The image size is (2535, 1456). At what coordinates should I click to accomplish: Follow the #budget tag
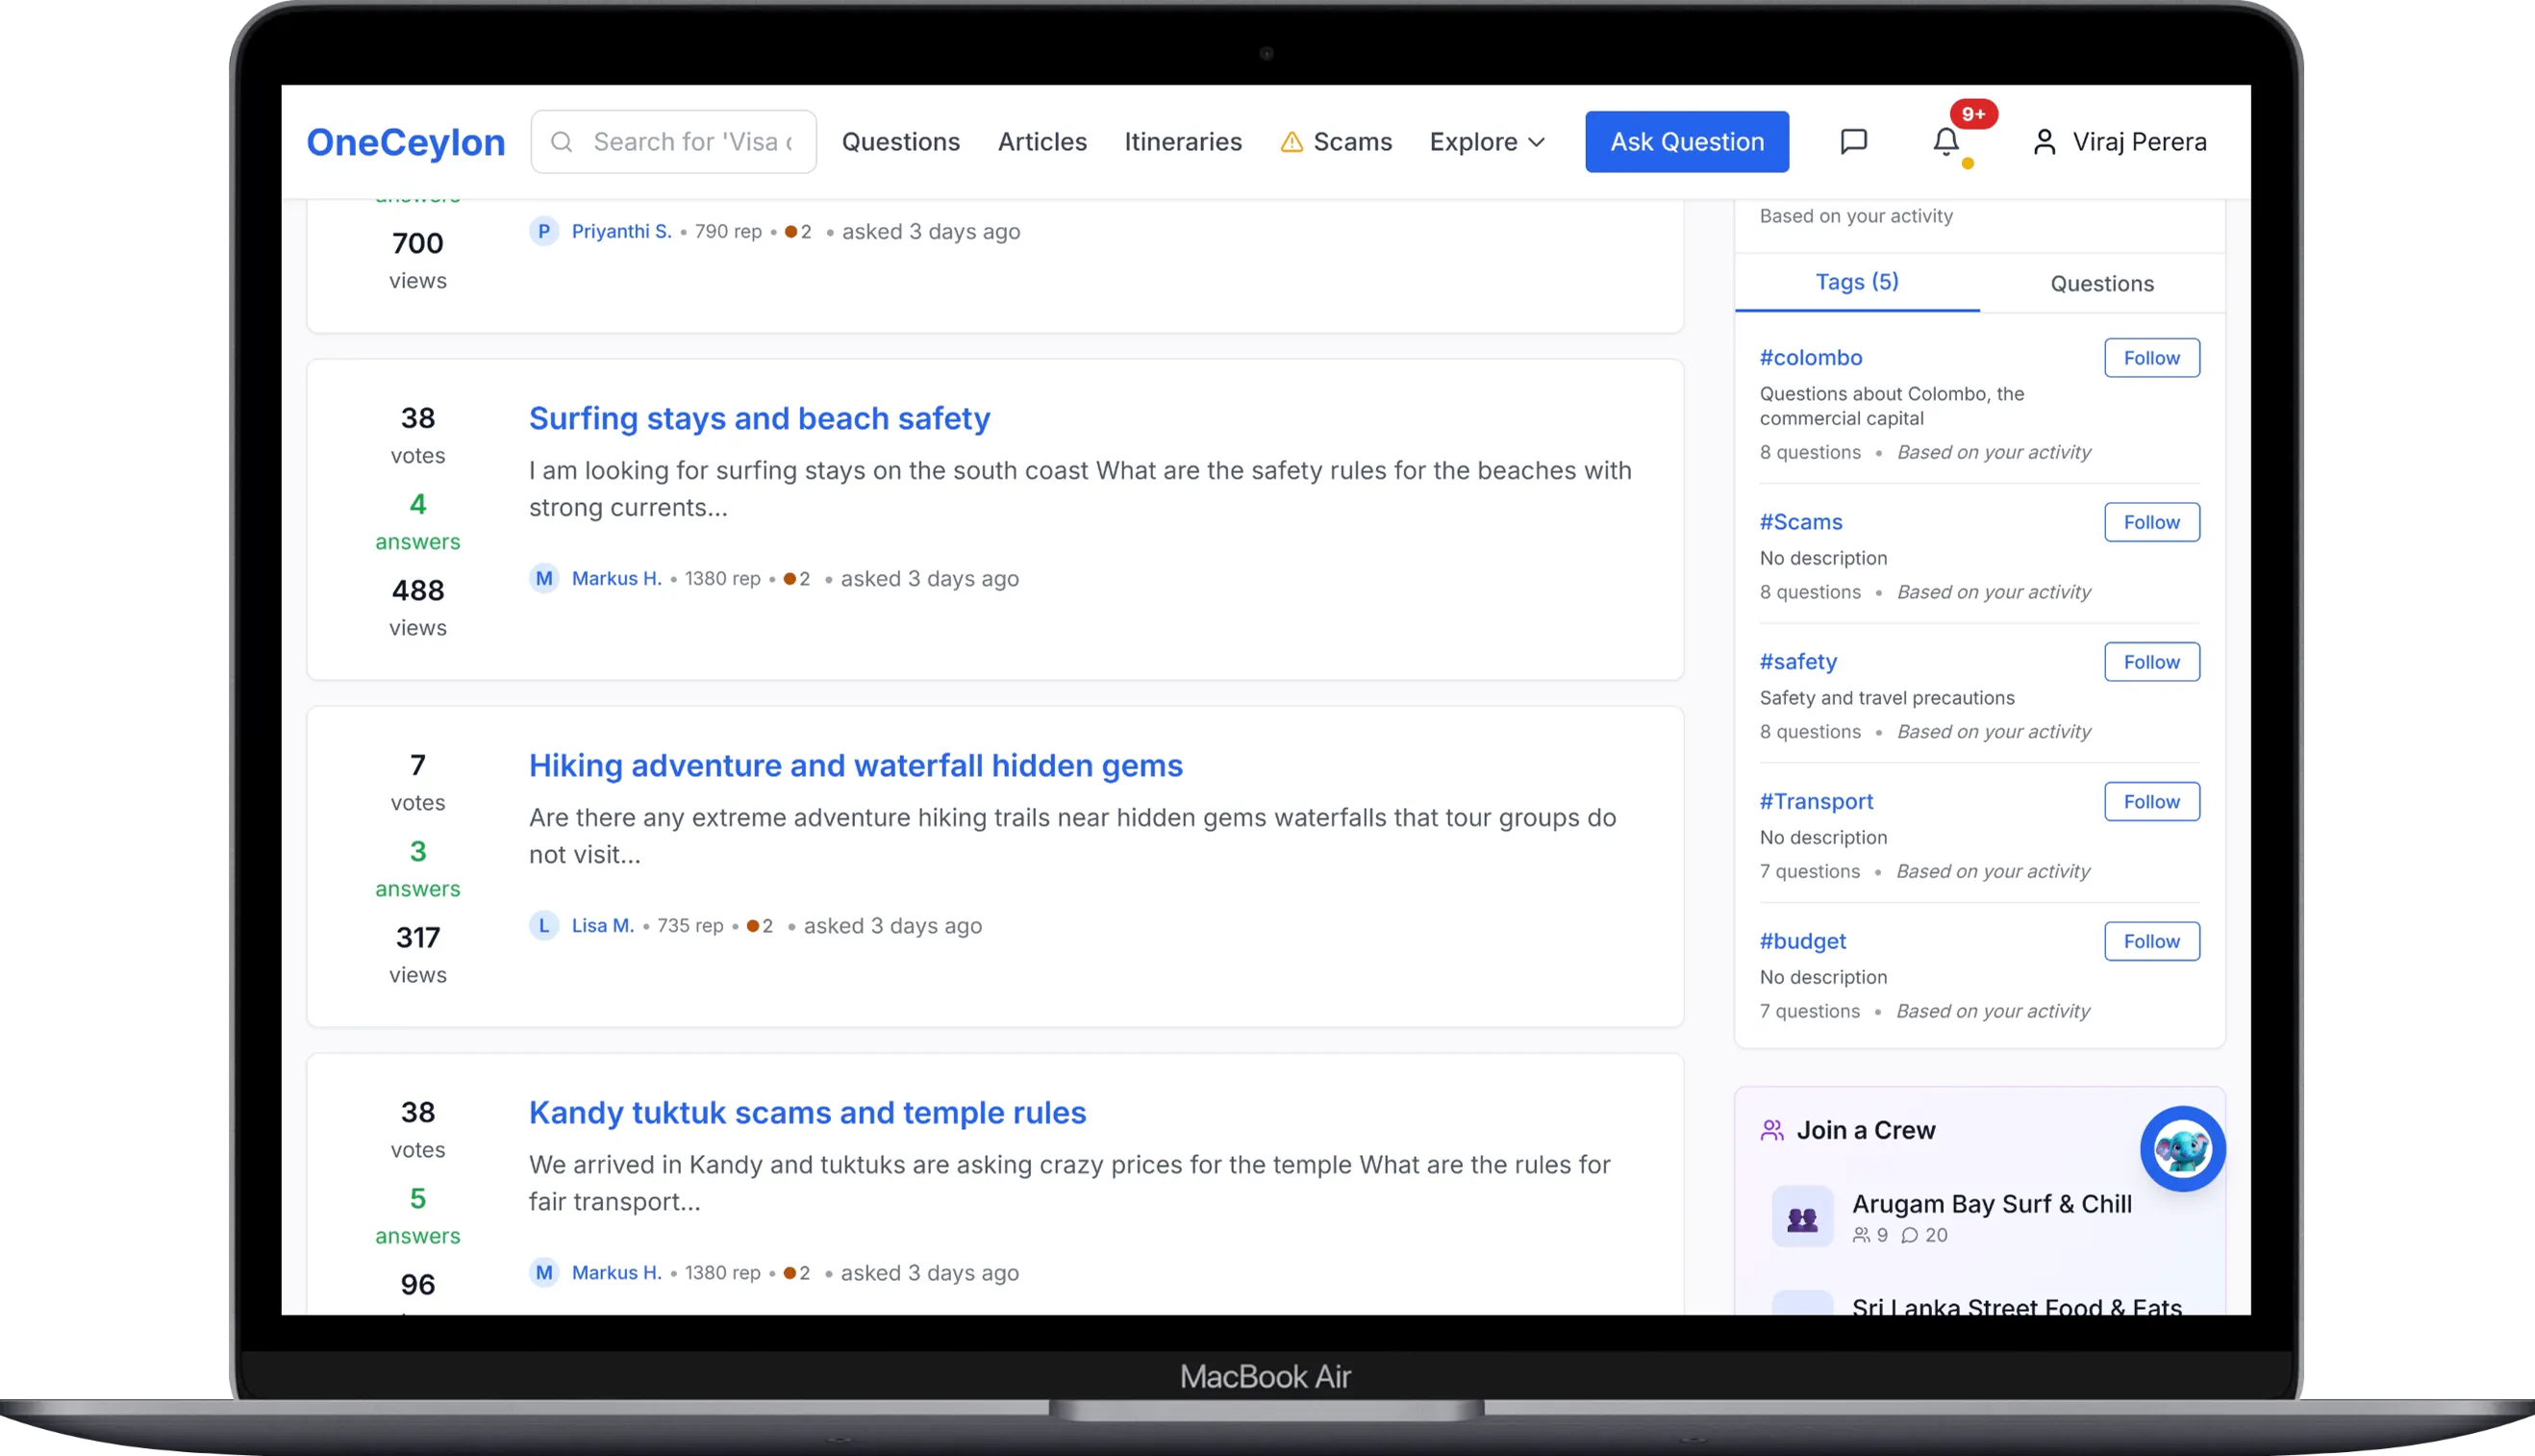(2151, 941)
